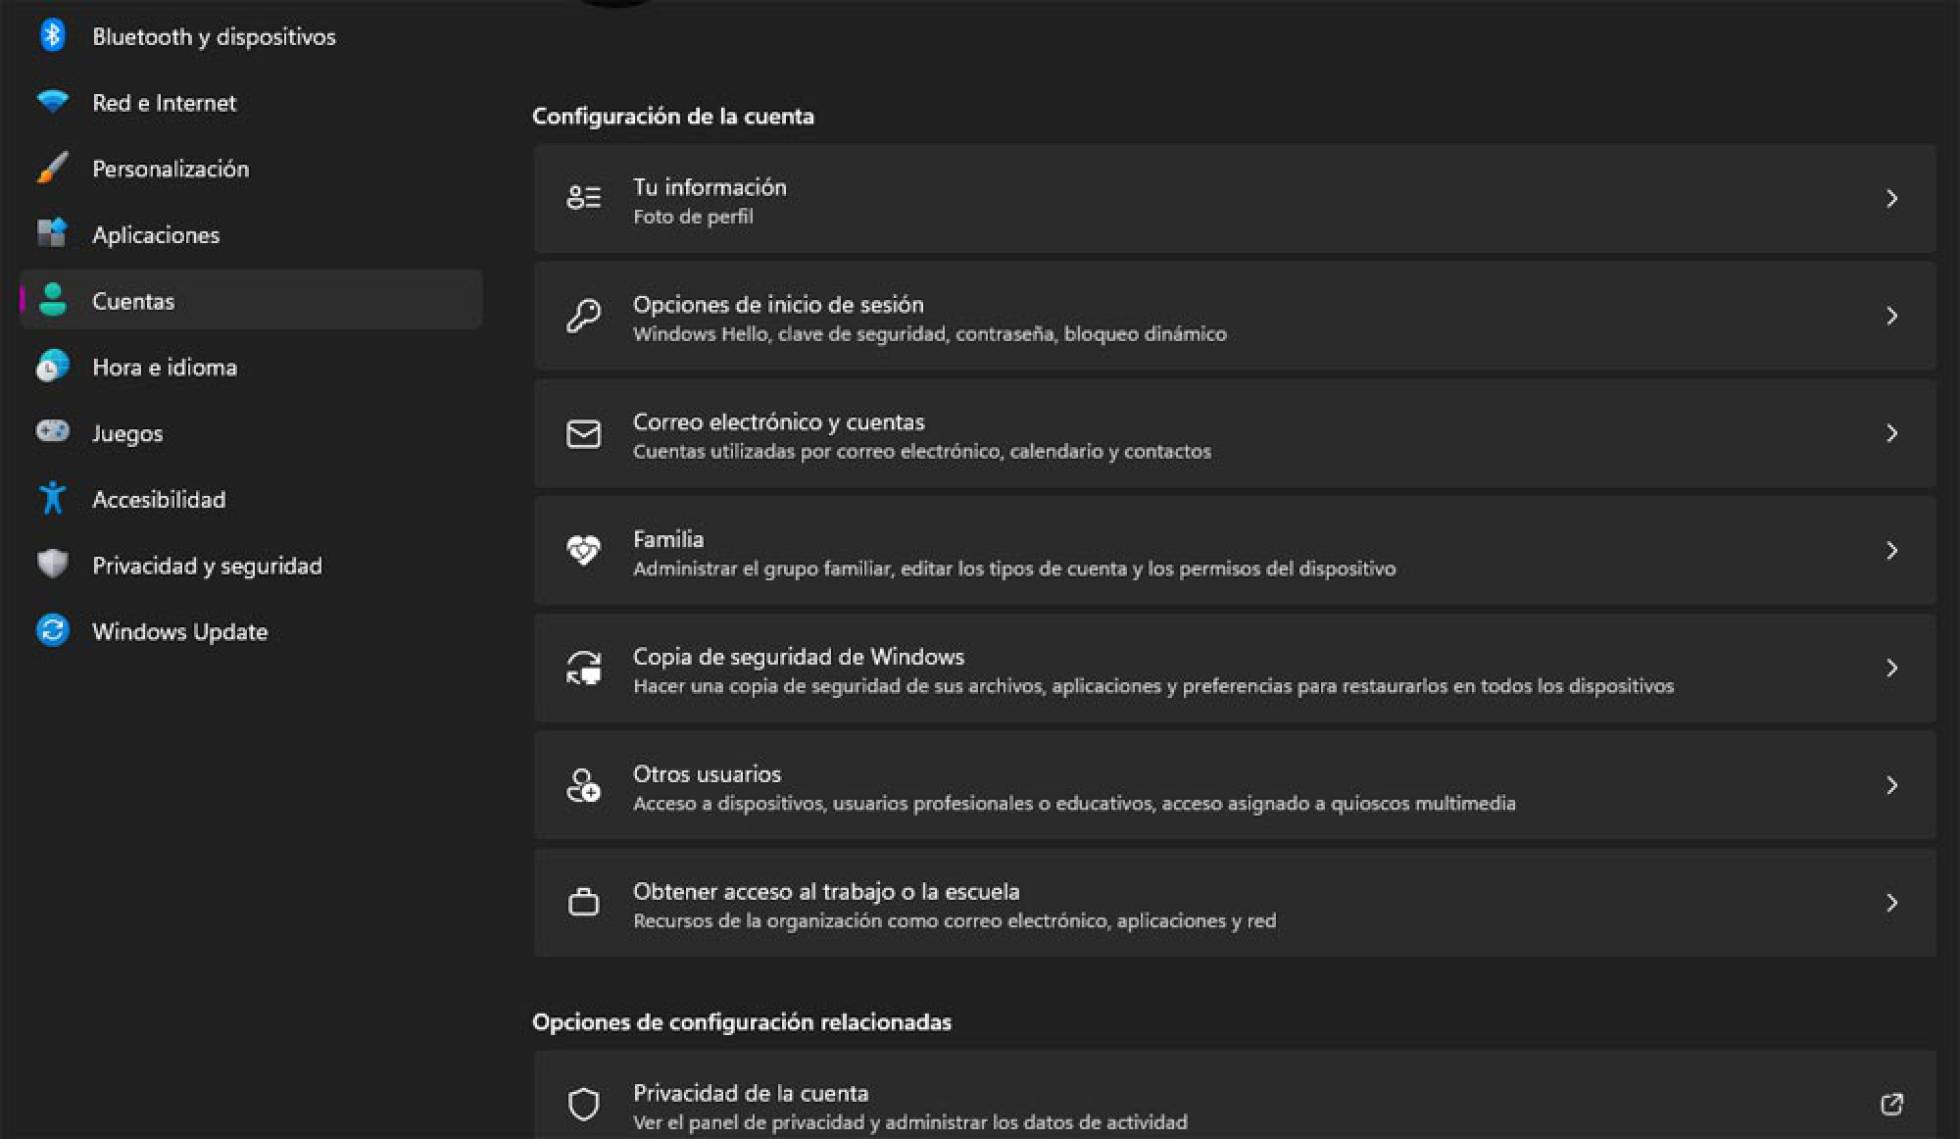This screenshot has width=1960, height=1139.
Task: Open Obtener acceso al trabajo o escuela
Action: (x=1234, y=903)
